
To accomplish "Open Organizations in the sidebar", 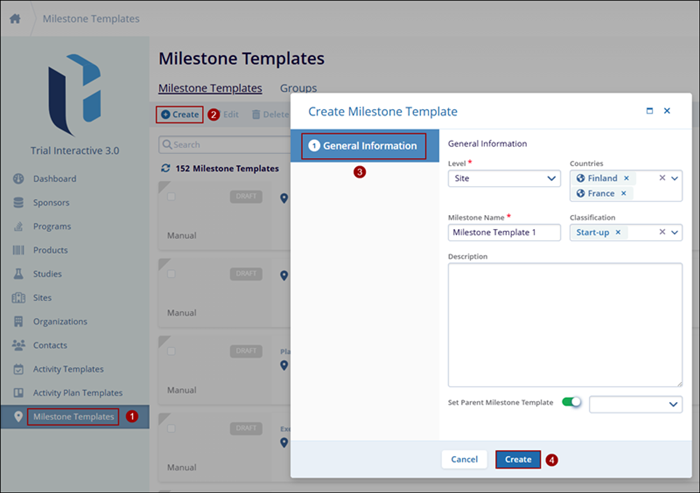I will [60, 322].
